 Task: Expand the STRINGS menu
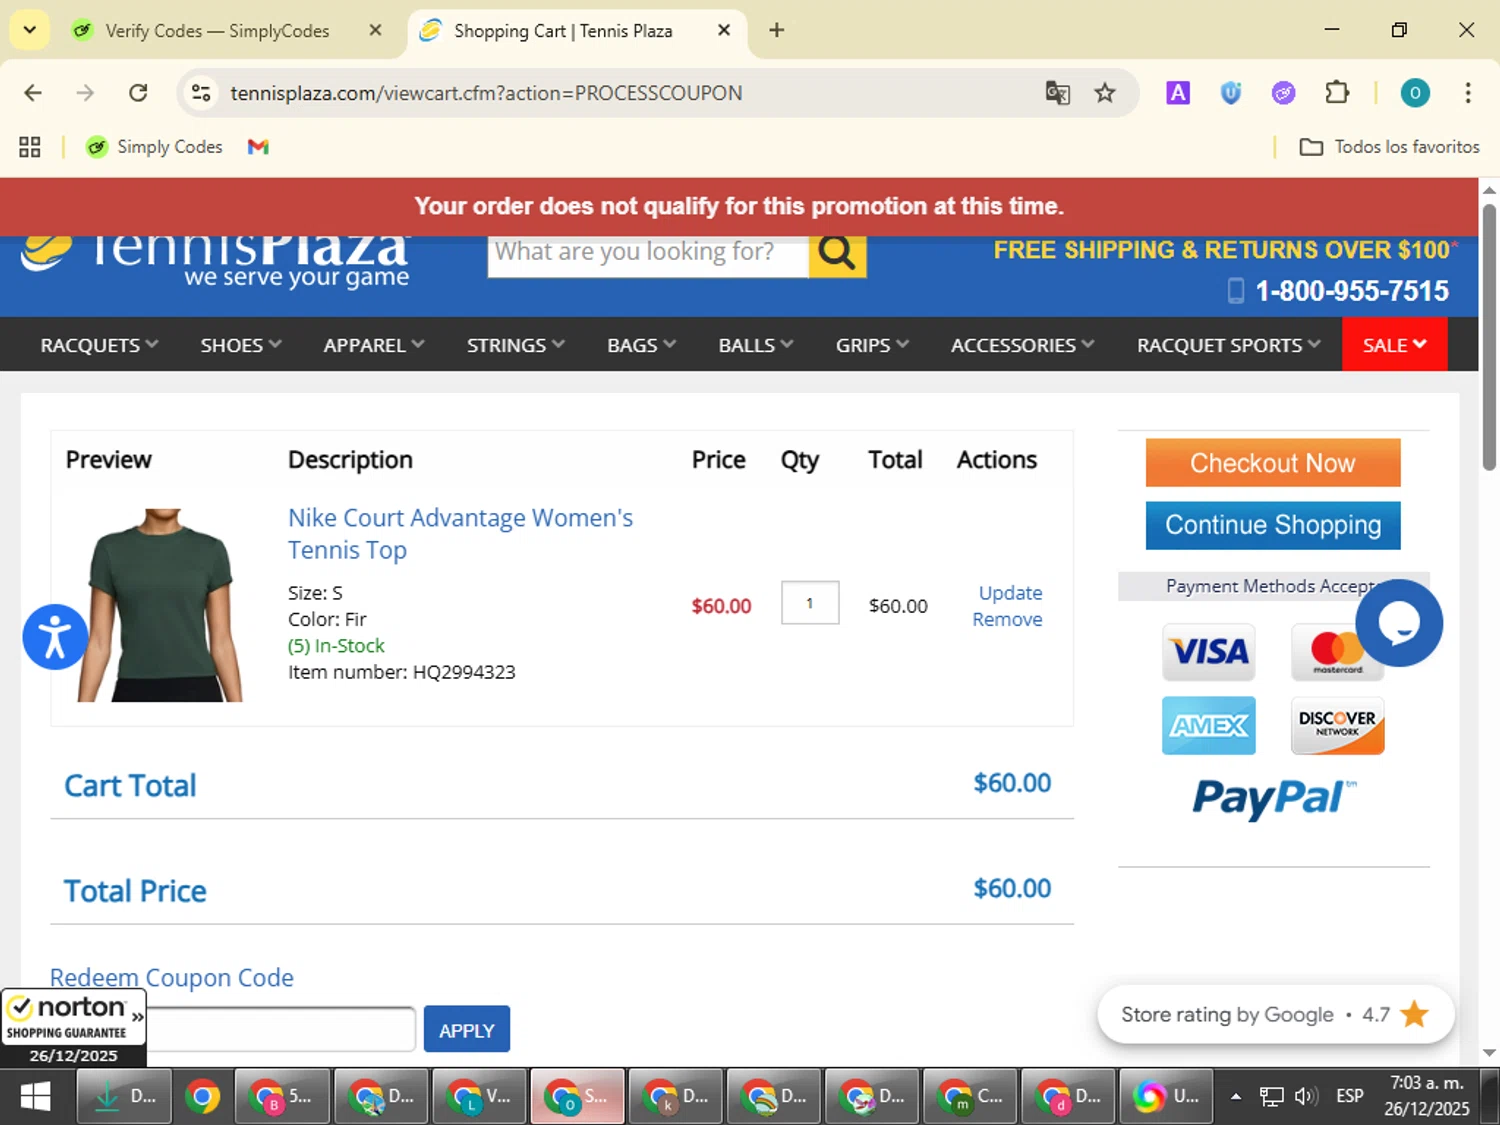516,345
